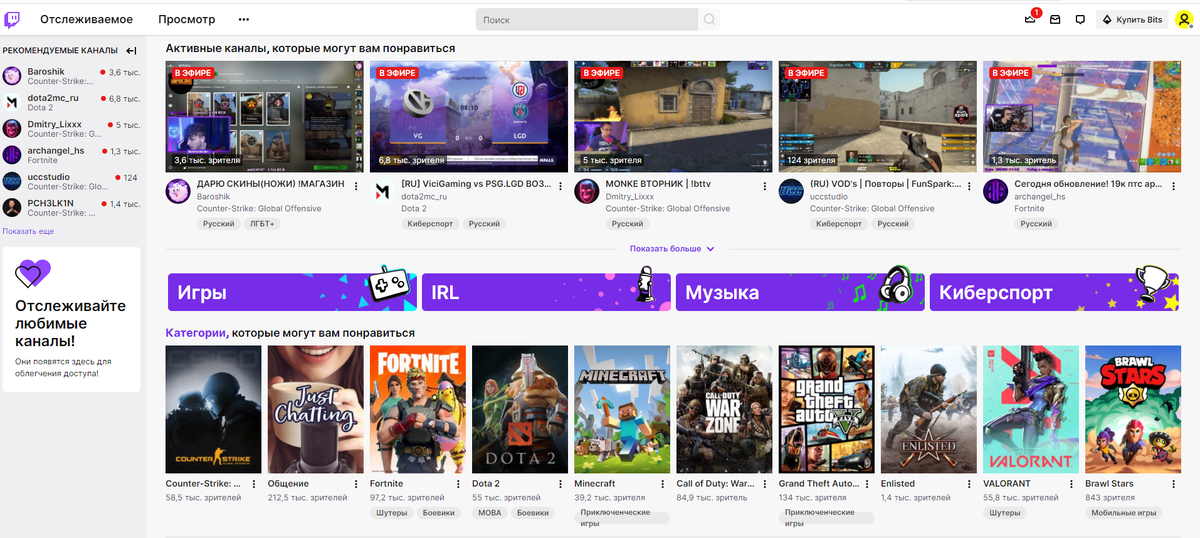This screenshot has height=538, width=1200.
Task: Show more recommended channels with Показать еще
Action: click(28, 231)
